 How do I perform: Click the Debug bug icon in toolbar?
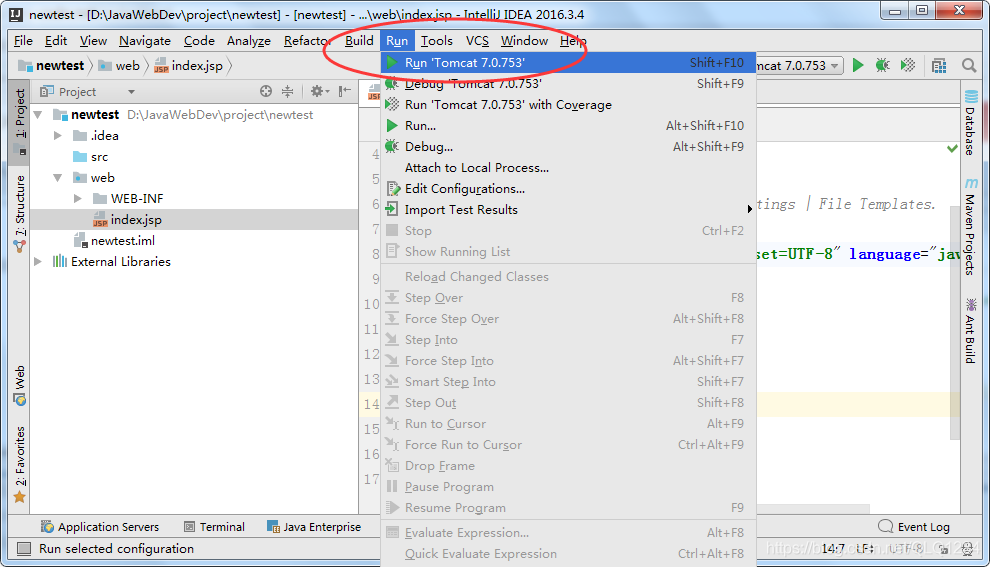[x=882, y=65]
